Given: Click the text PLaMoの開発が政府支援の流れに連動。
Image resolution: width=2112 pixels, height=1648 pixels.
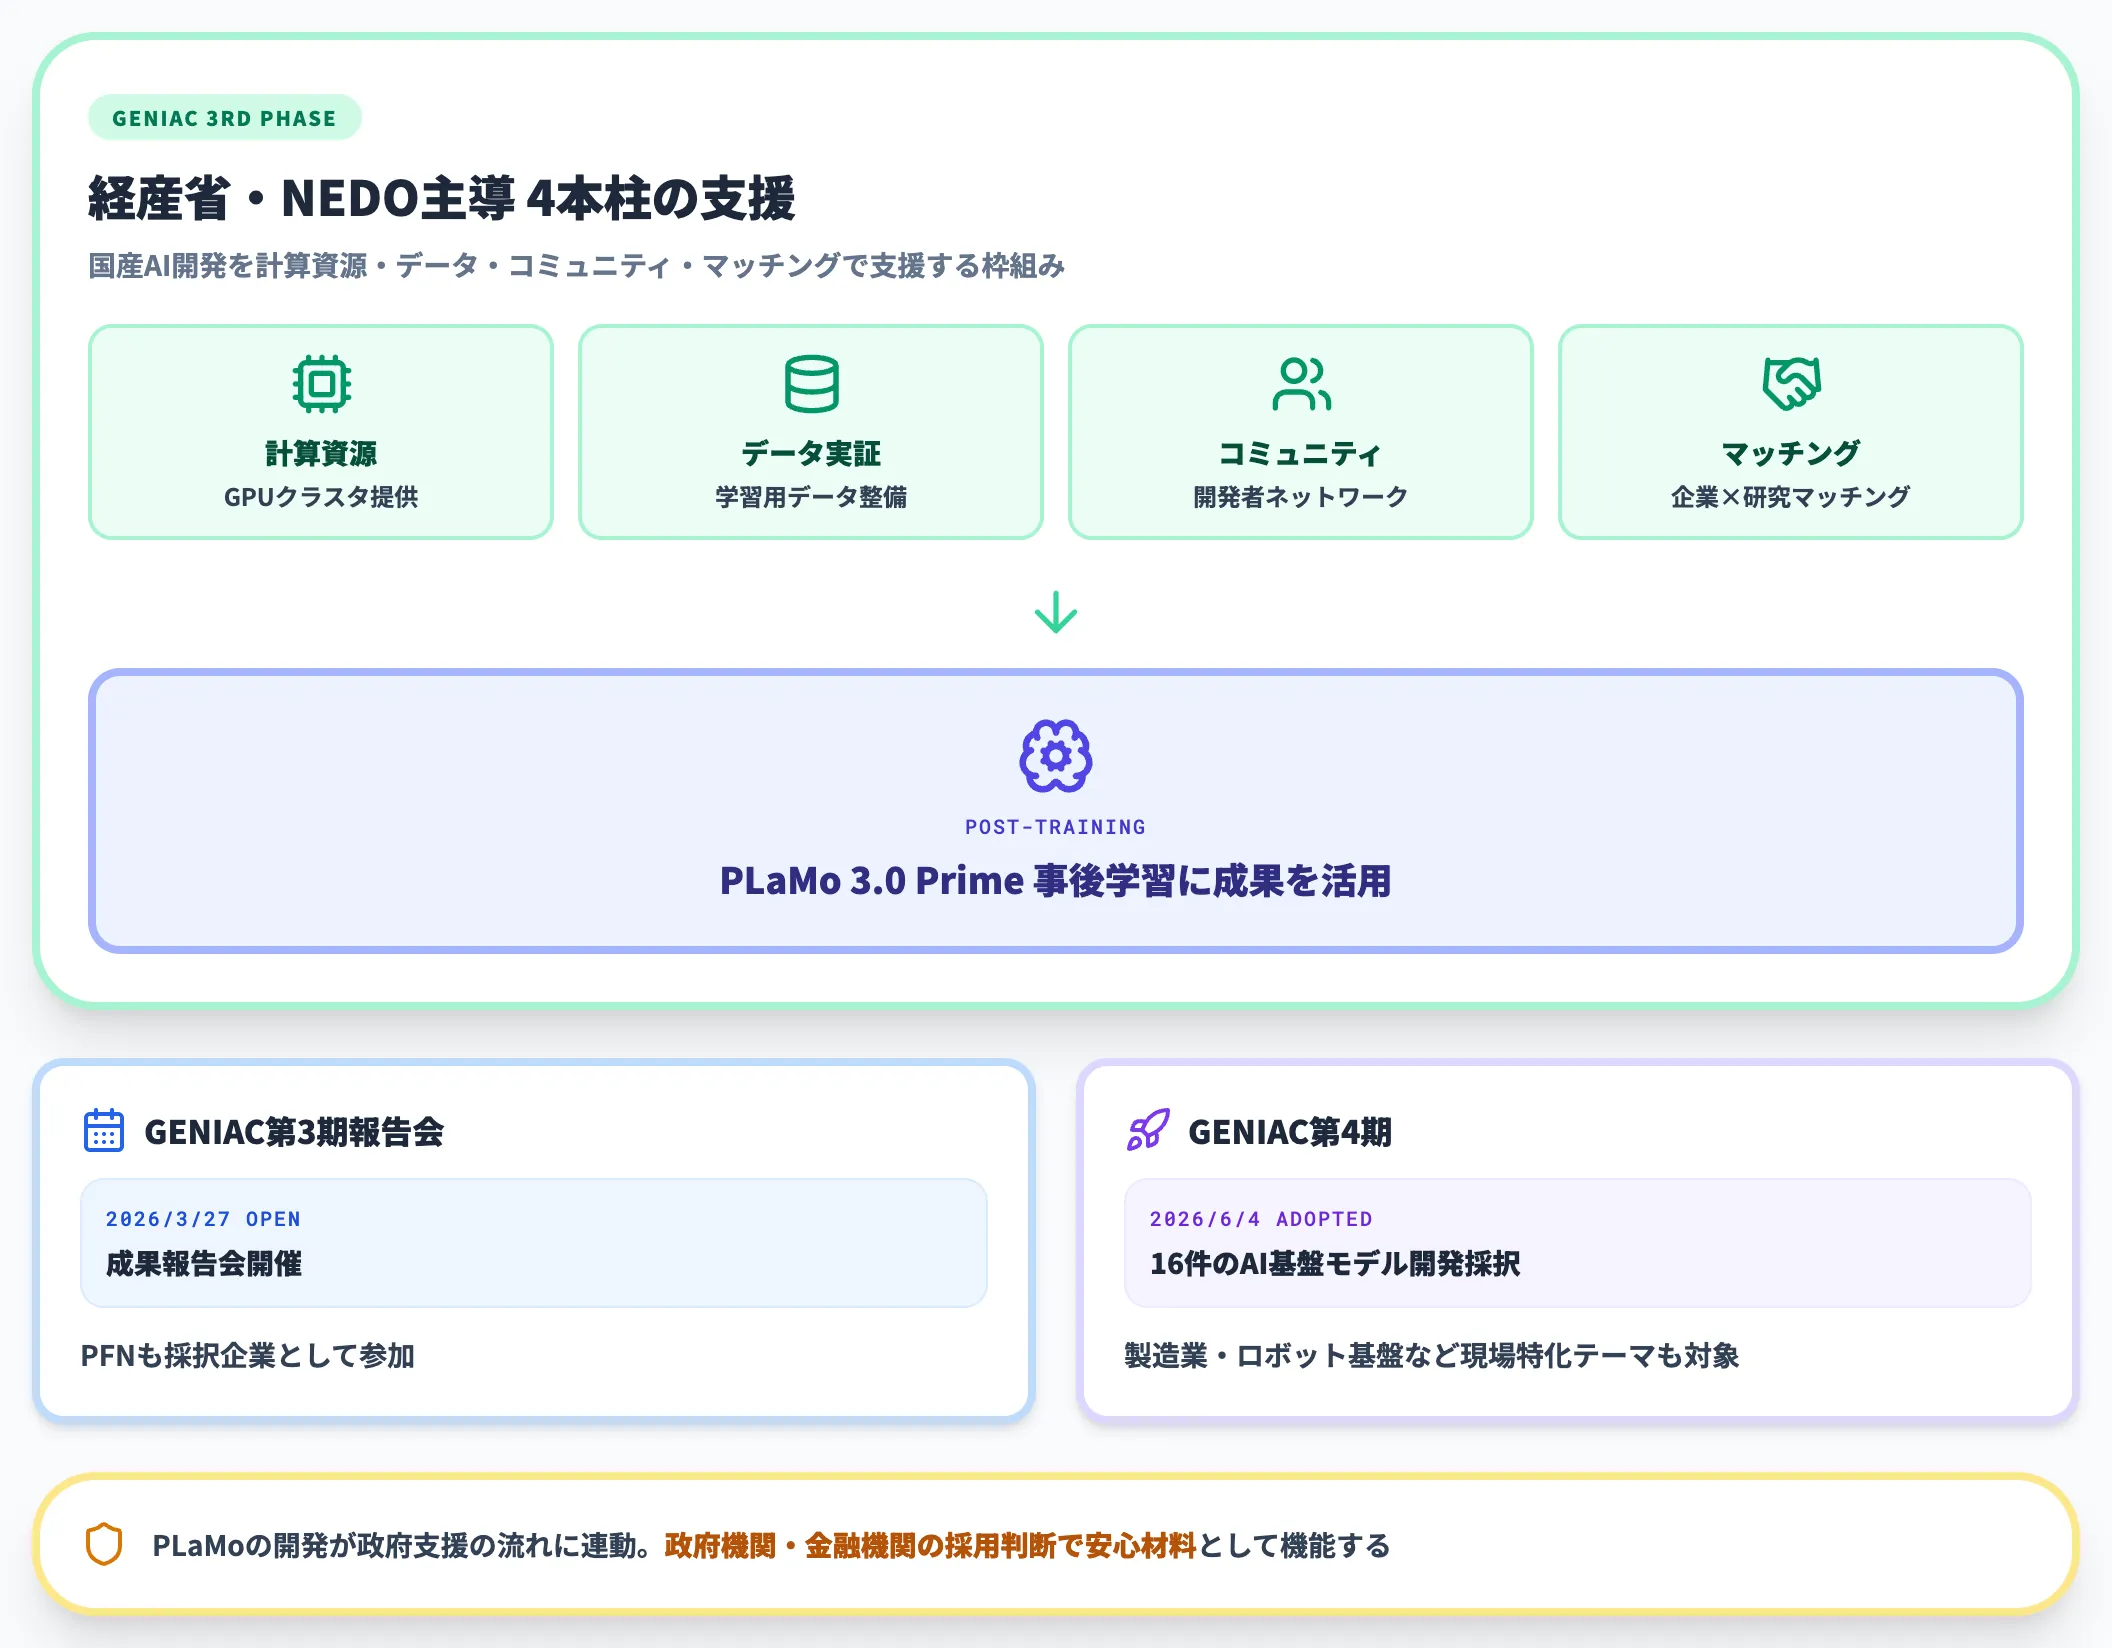Looking at the screenshot, I should coord(404,1546).
